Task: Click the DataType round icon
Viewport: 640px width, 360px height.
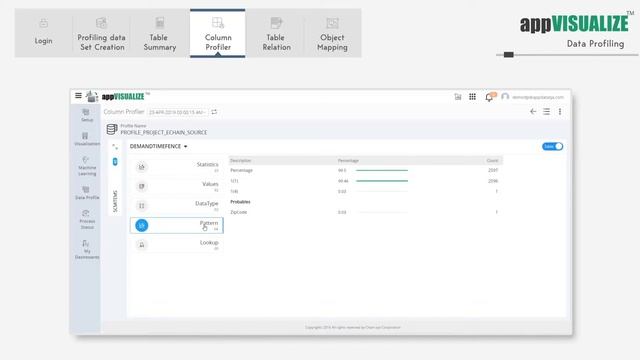Action: point(142,206)
